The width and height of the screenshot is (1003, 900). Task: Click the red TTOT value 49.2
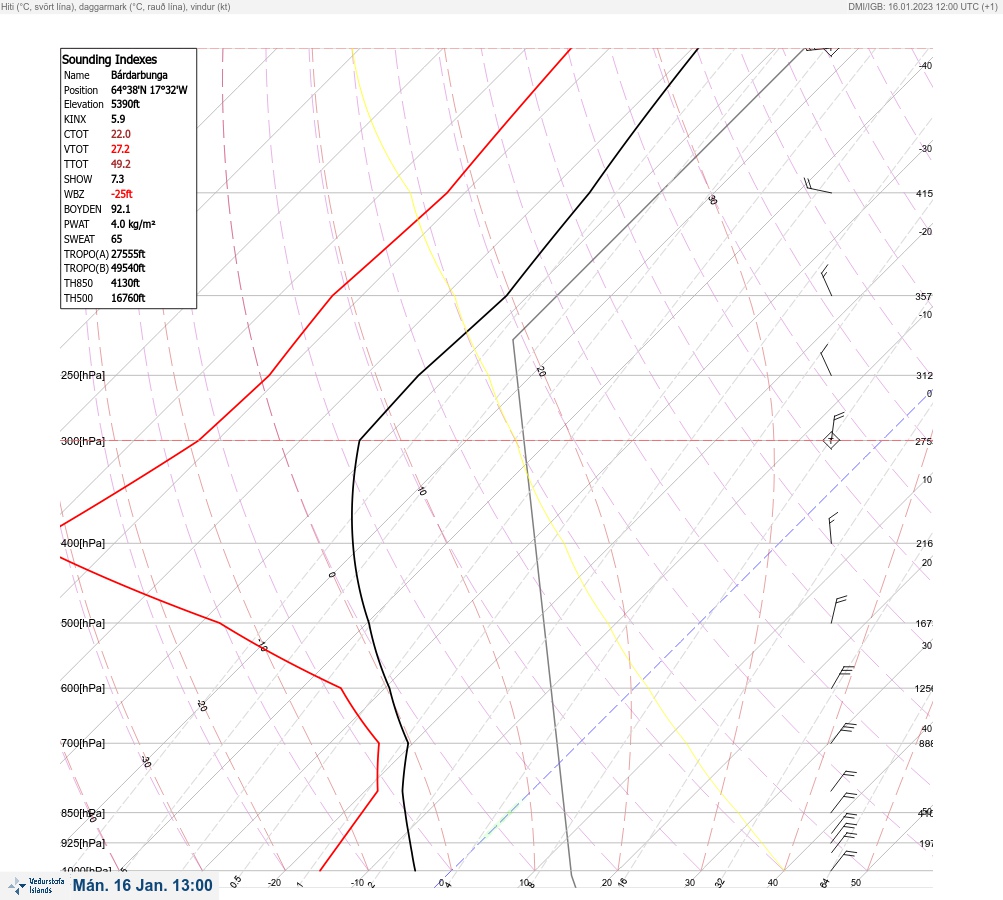(x=120, y=164)
